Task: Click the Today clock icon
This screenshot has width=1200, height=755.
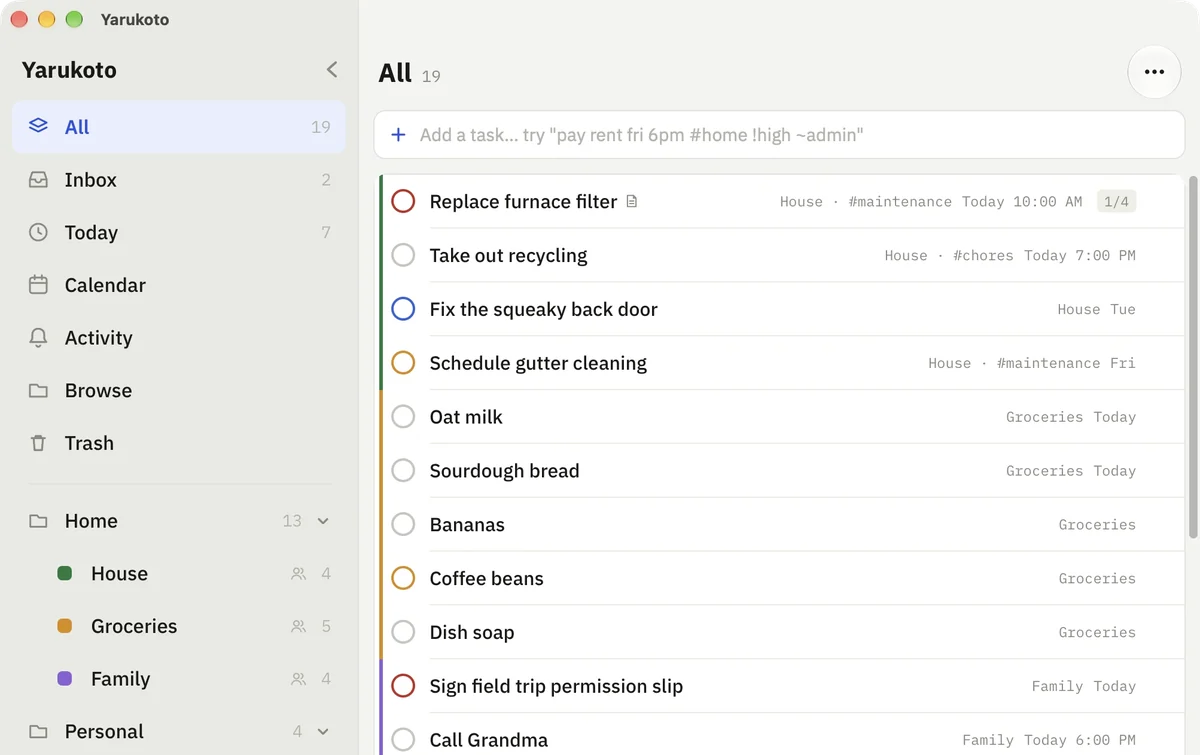Action: pos(38,232)
